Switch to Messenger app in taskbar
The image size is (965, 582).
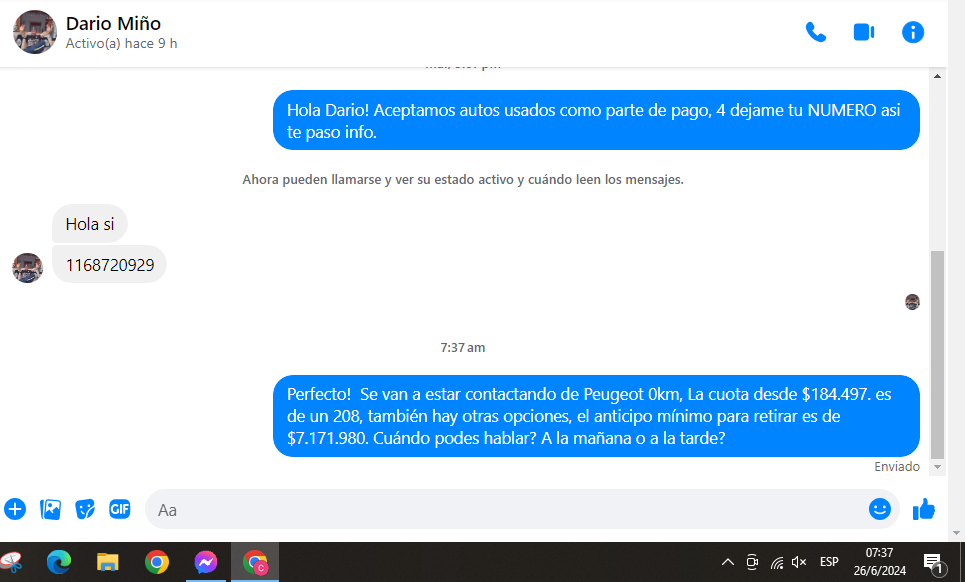[x=206, y=562]
